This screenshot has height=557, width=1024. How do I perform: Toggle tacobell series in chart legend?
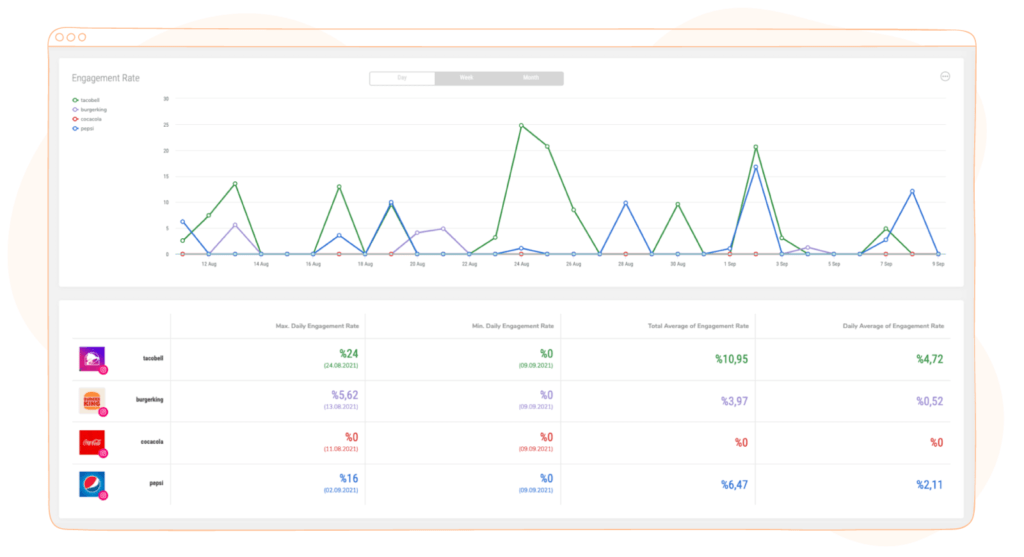[86, 100]
